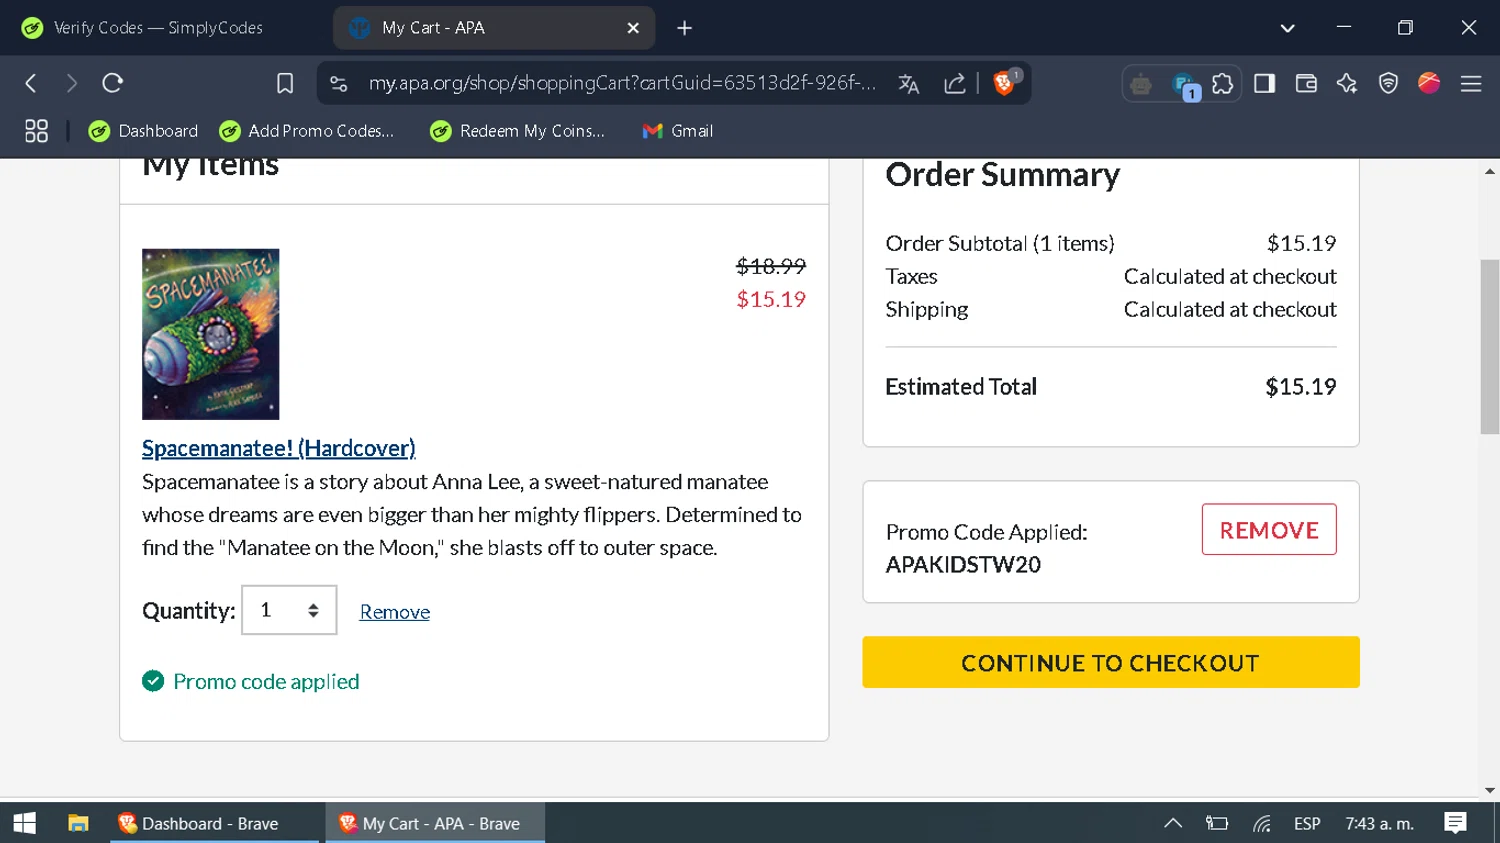The width and height of the screenshot is (1500, 843).
Task: Open site settings icon in address bar
Action: pyautogui.click(x=339, y=84)
